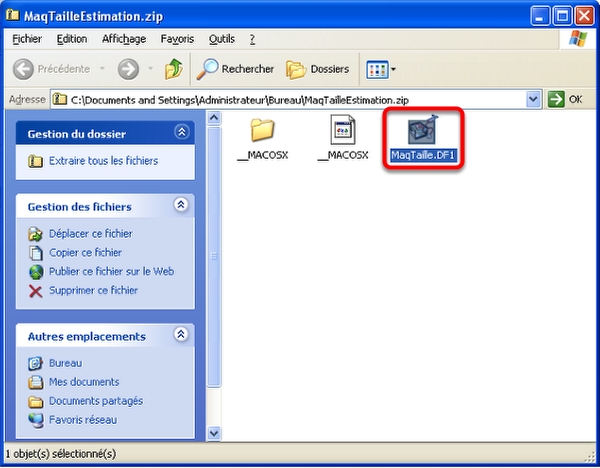Open Mes documents location
The image size is (600, 468).
(84, 382)
